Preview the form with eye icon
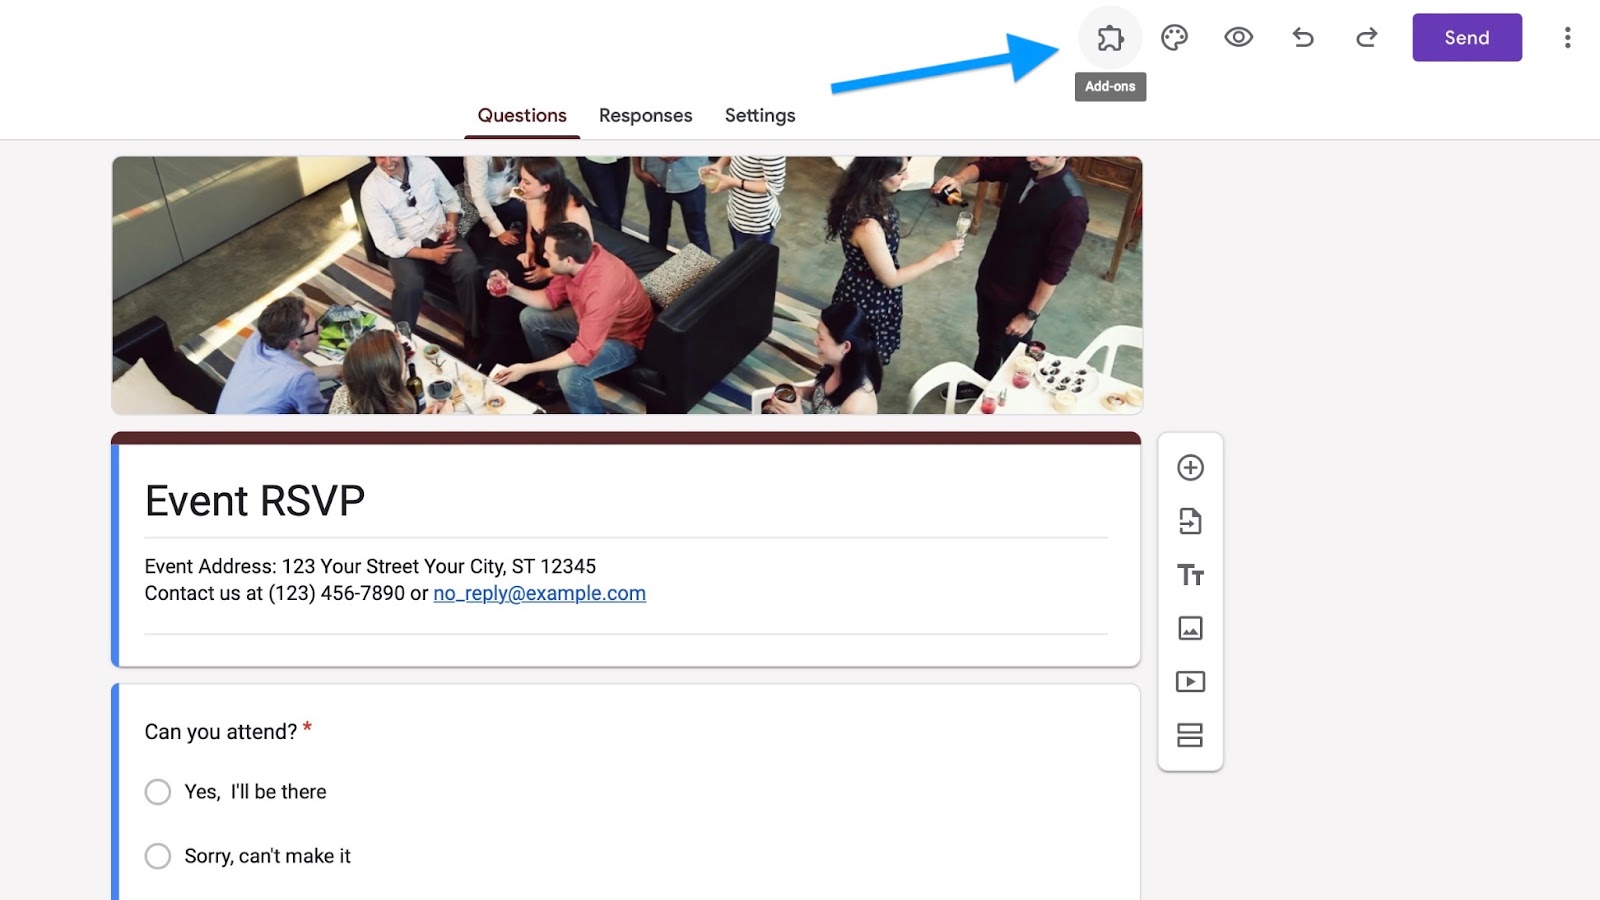The image size is (1600, 900). (x=1238, y=38)
